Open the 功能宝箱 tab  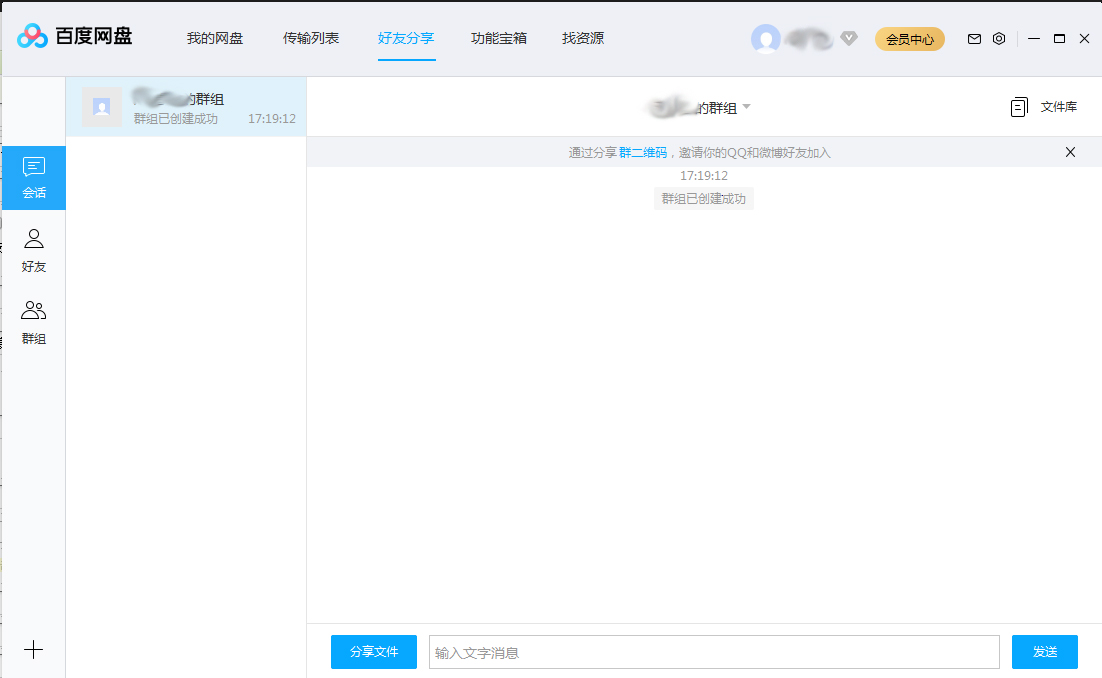point(498,38)
